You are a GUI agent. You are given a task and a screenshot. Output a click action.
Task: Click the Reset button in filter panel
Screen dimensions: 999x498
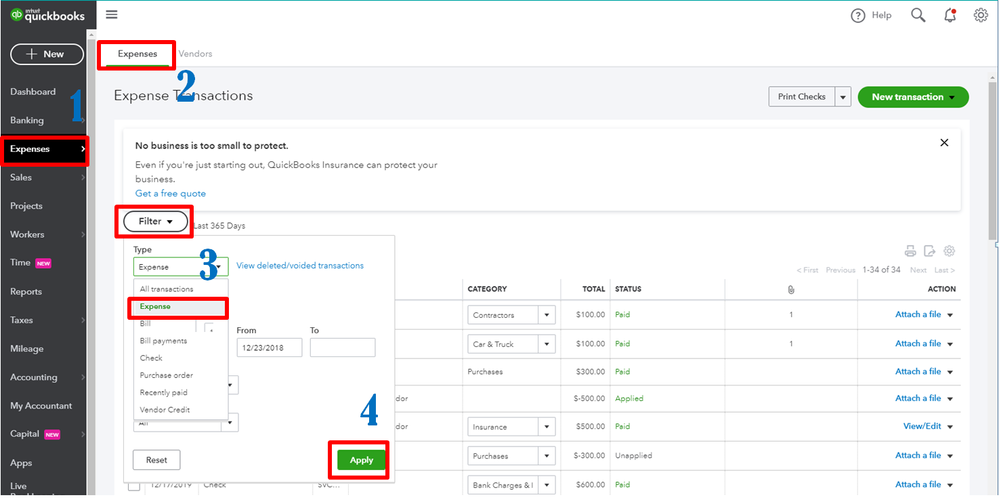(x=157, y=460)
